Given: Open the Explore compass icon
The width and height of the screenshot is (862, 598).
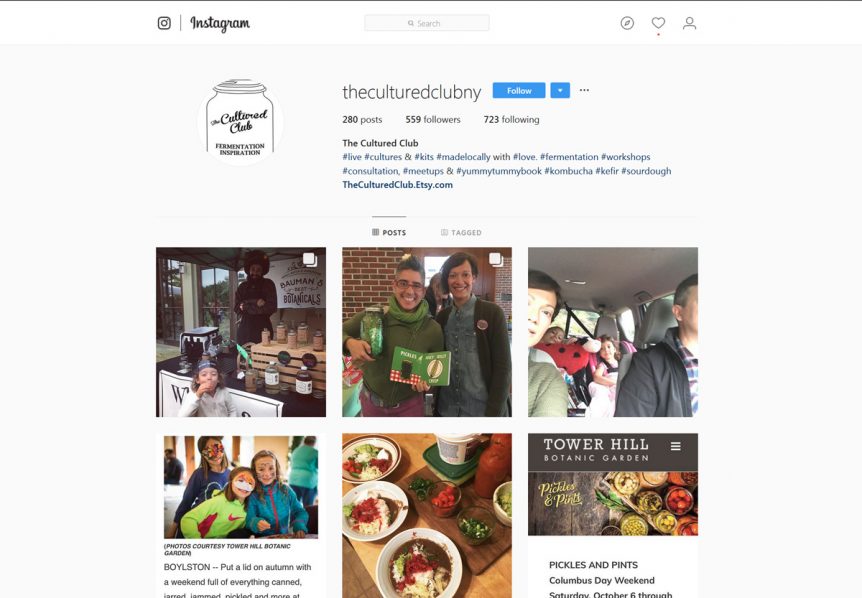Looking at the screenshot, I should coord(627,23).
